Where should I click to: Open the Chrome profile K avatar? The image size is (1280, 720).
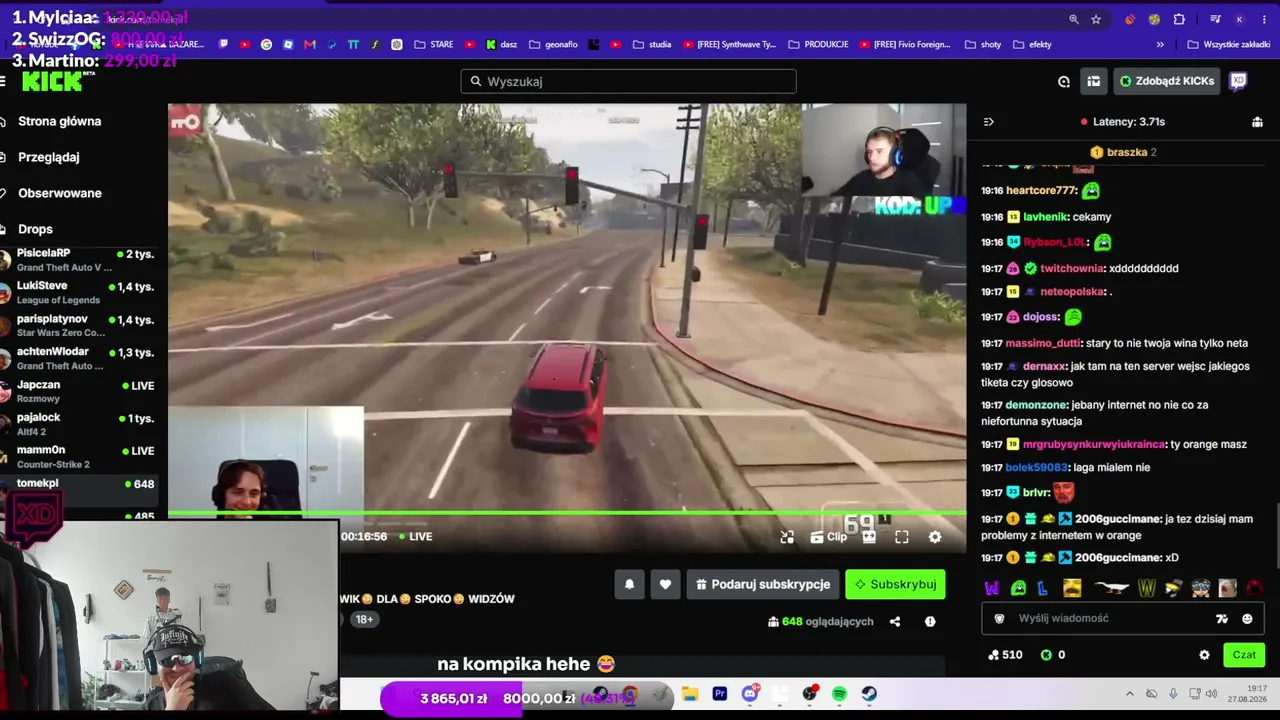(1239, 19)
